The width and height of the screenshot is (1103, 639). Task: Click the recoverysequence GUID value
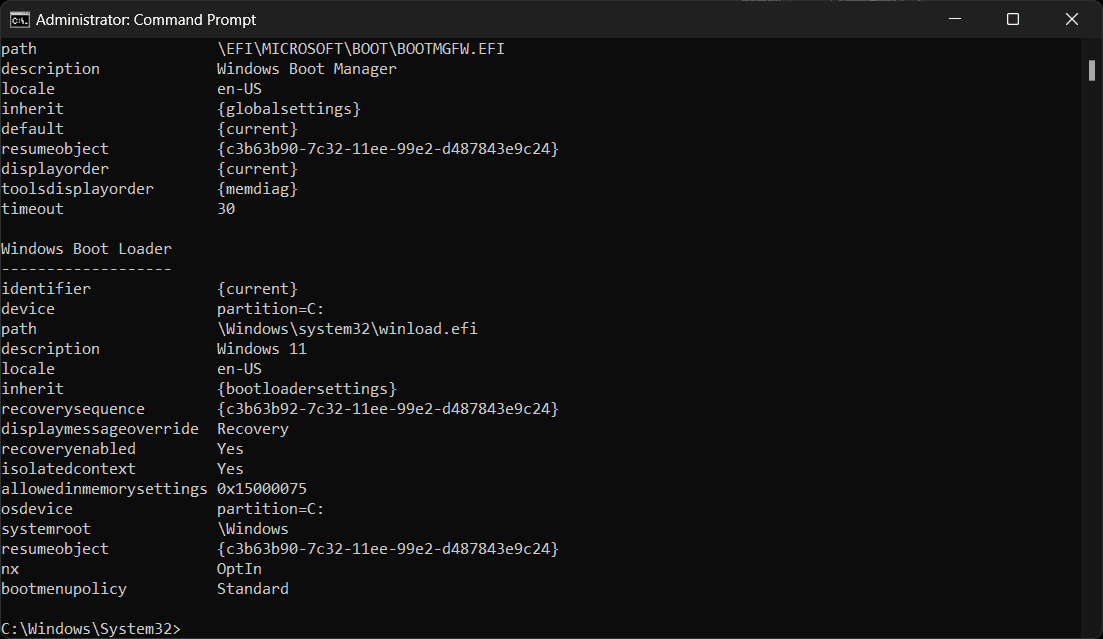coord(387,409)
